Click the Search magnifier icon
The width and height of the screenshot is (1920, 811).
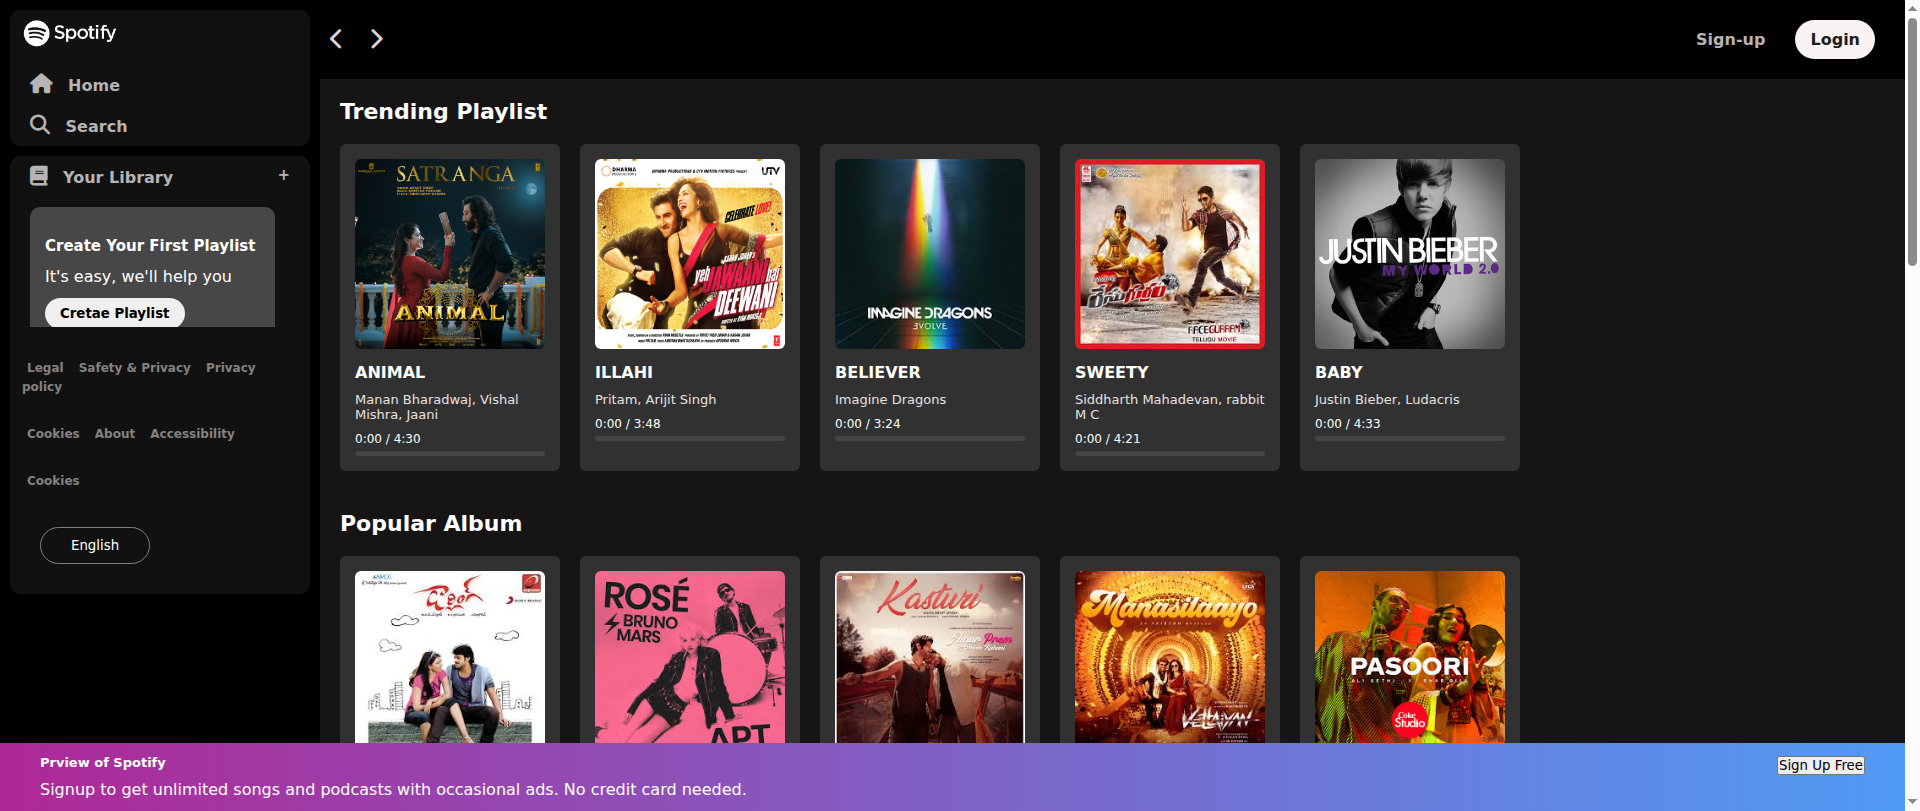(40, 125)
